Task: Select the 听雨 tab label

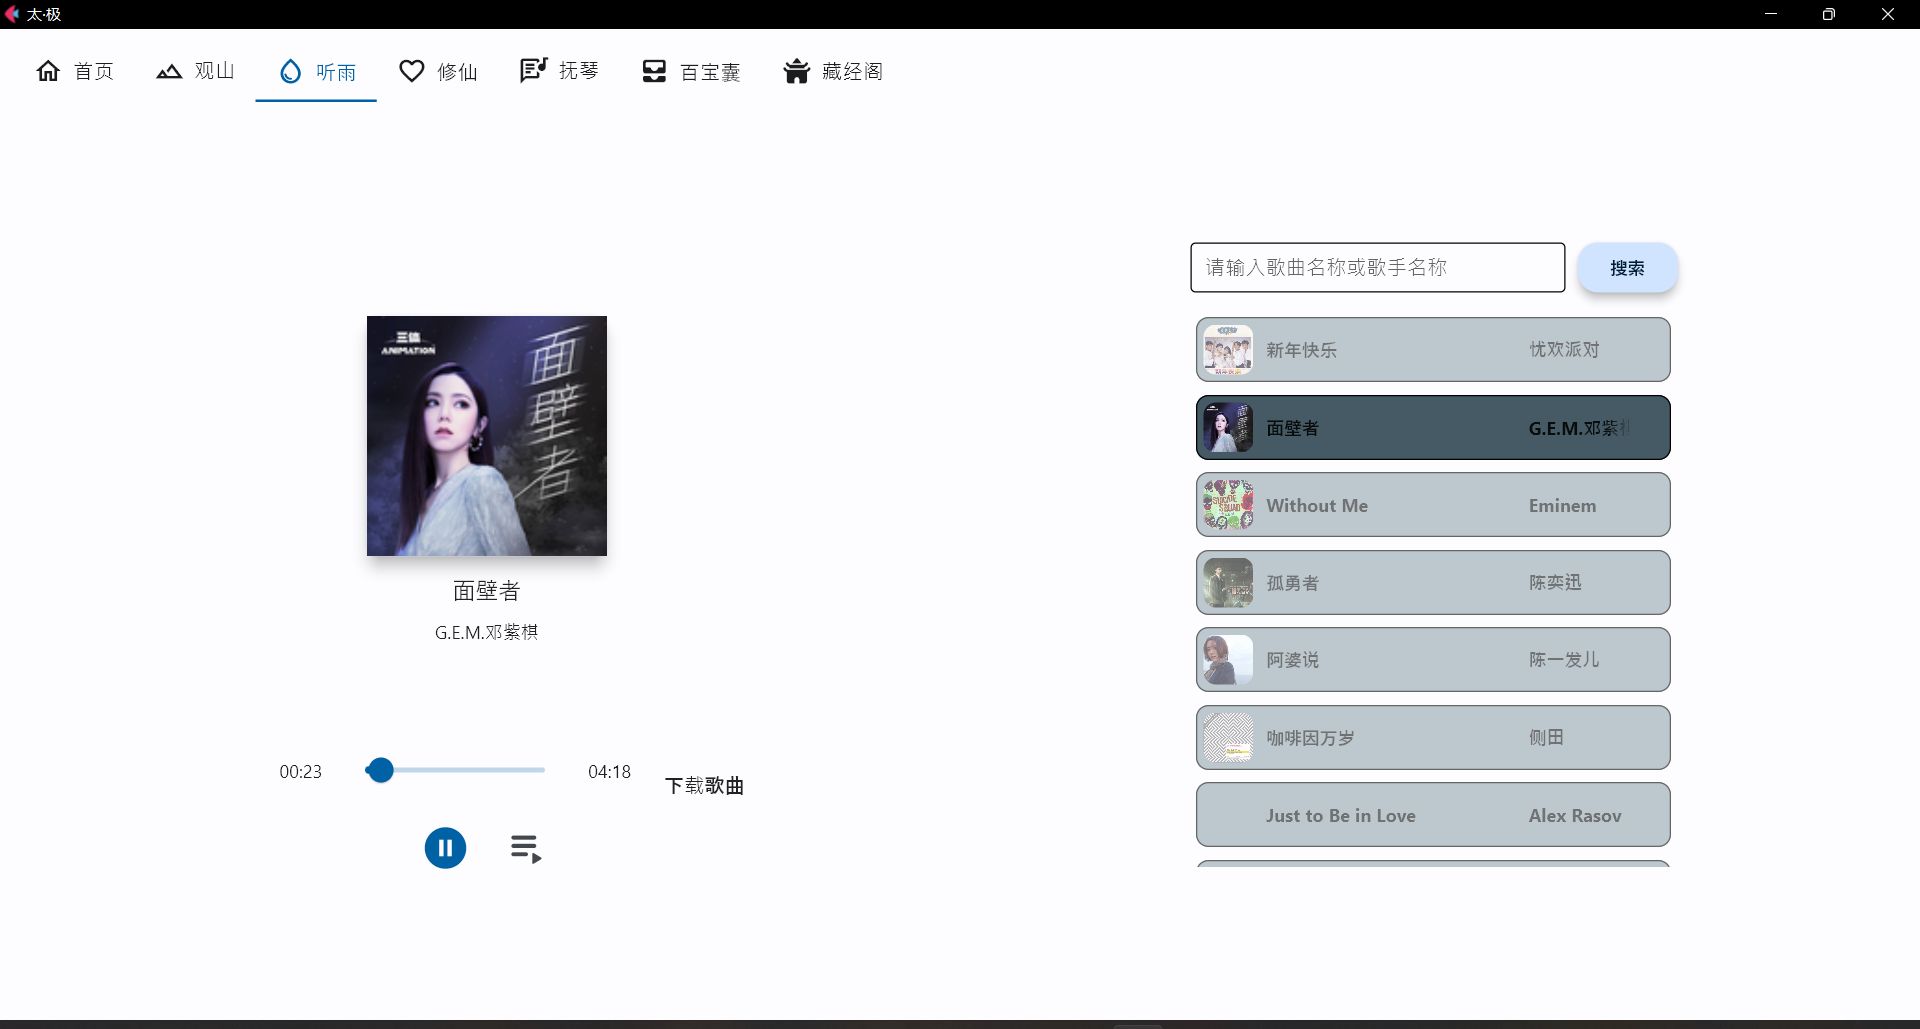Action: click(336, 72)
